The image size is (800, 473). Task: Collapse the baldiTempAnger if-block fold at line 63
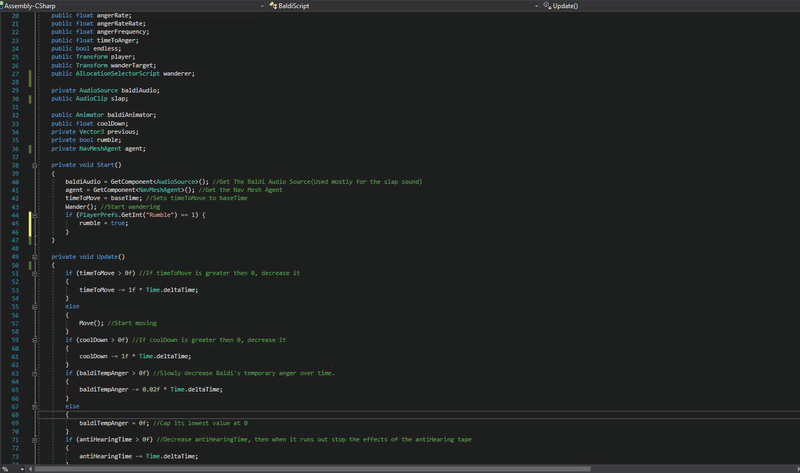click(x=35, y=374)
